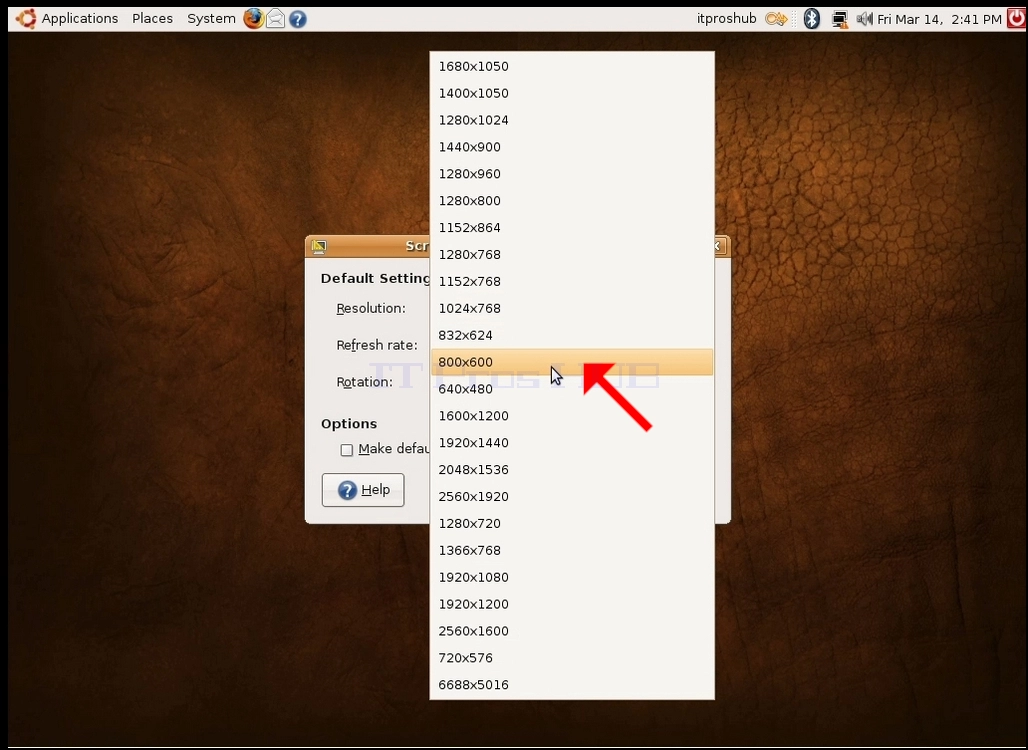Select the 1680x1050 resolution
Image resolution: width=1028 pixels, height=750 pixels.
point(572,66)
